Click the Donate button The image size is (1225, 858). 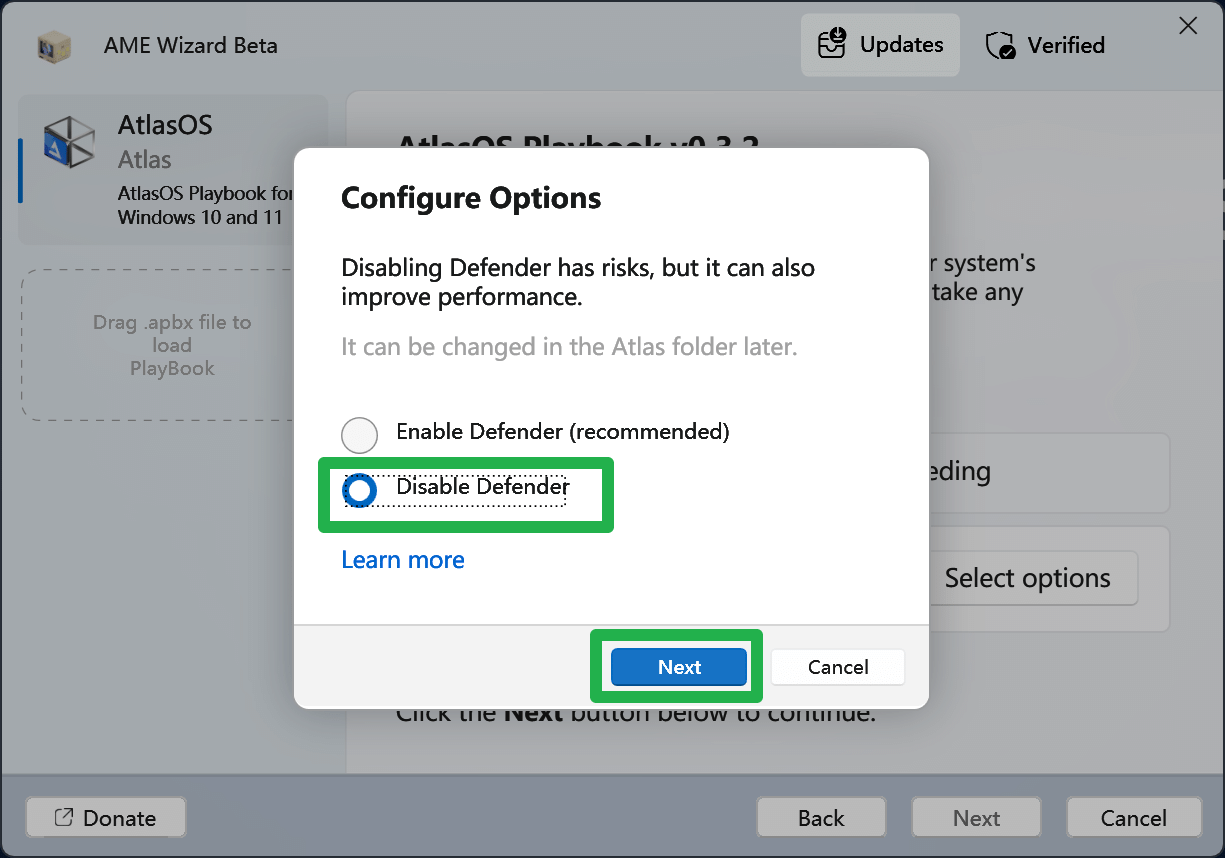click(x=106, y=818)
